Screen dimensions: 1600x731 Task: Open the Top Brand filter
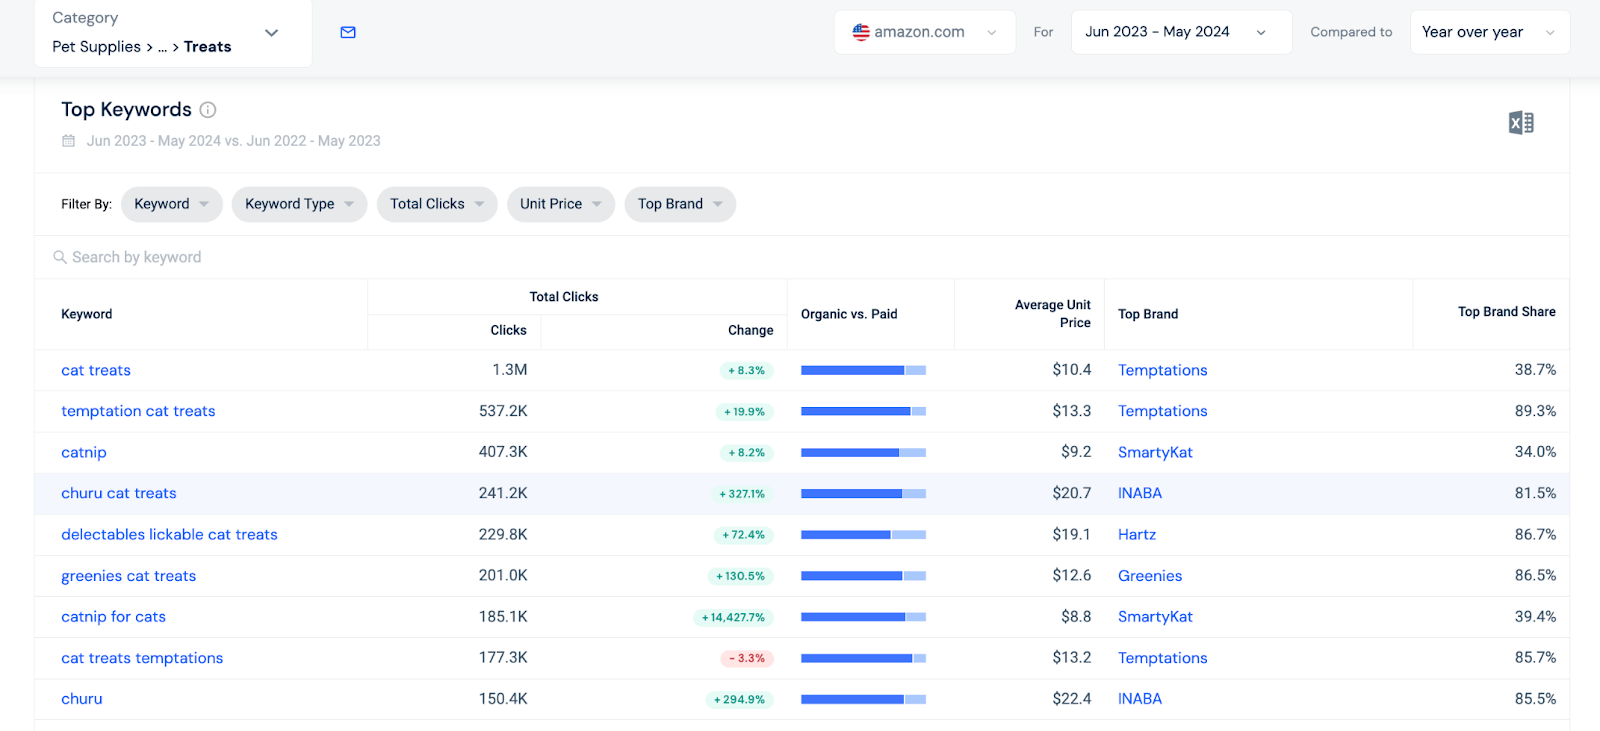click(x=679, y=204)
